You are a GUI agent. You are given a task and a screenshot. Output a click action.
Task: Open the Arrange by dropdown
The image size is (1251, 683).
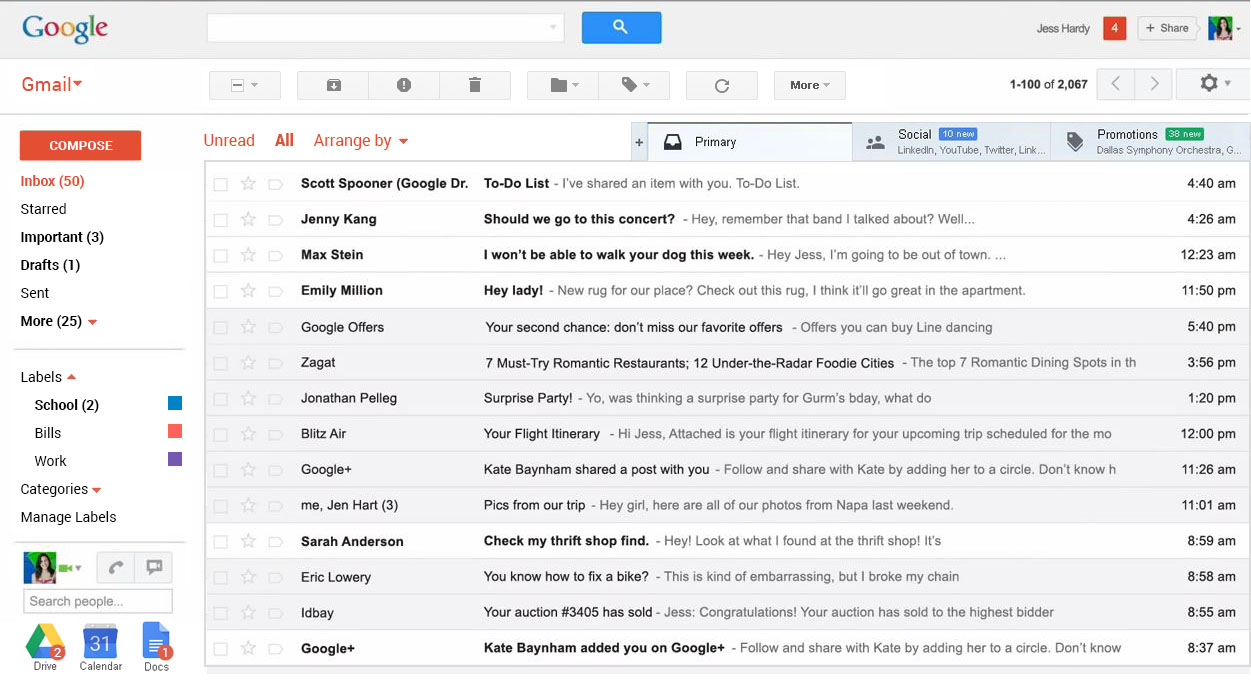click(x=361, y=141)
